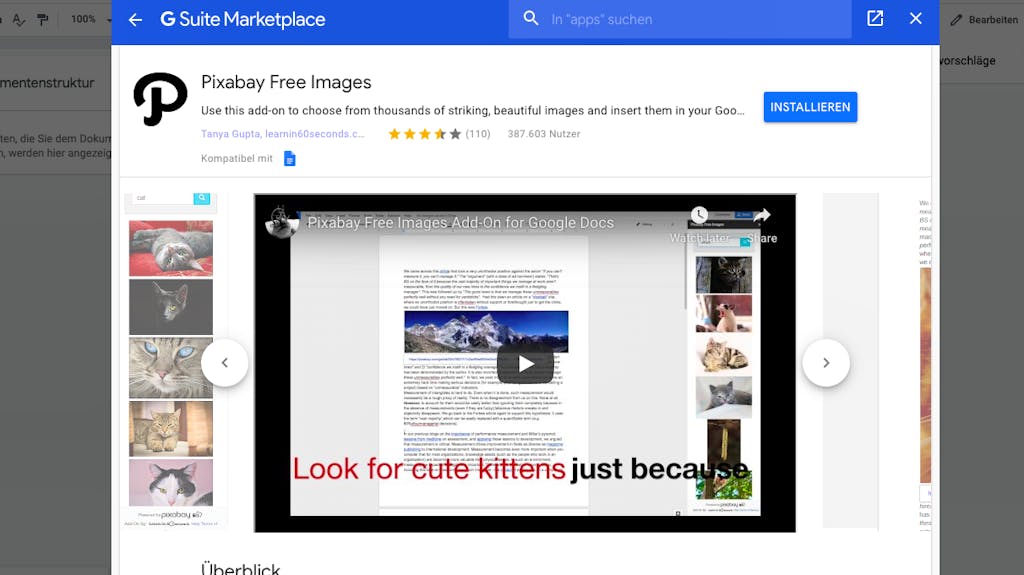The image size is (1024, 575).
Task: Close the G Suite Marketplace dialog
Action: (x=916, y=19)
